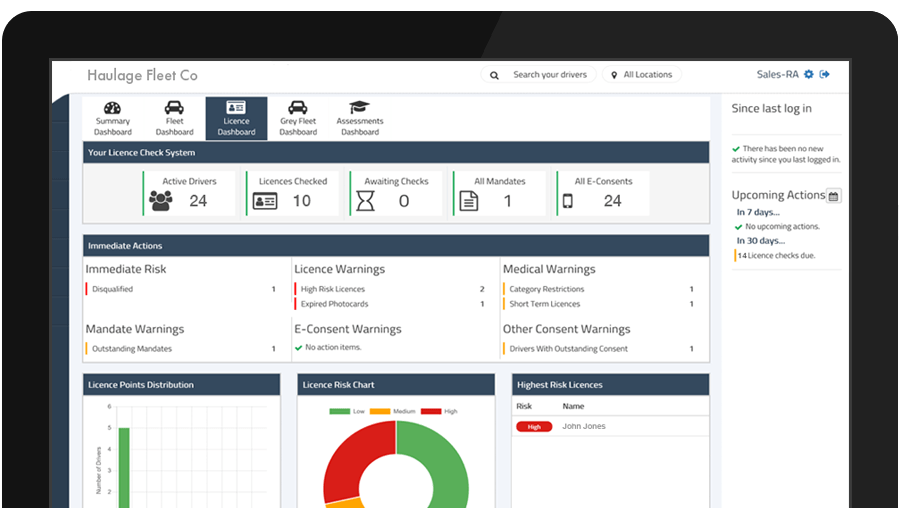Viewport: 900px width, 508px height.
Task: Open the Summary Dashboard tab
Action: coord(112,118)
